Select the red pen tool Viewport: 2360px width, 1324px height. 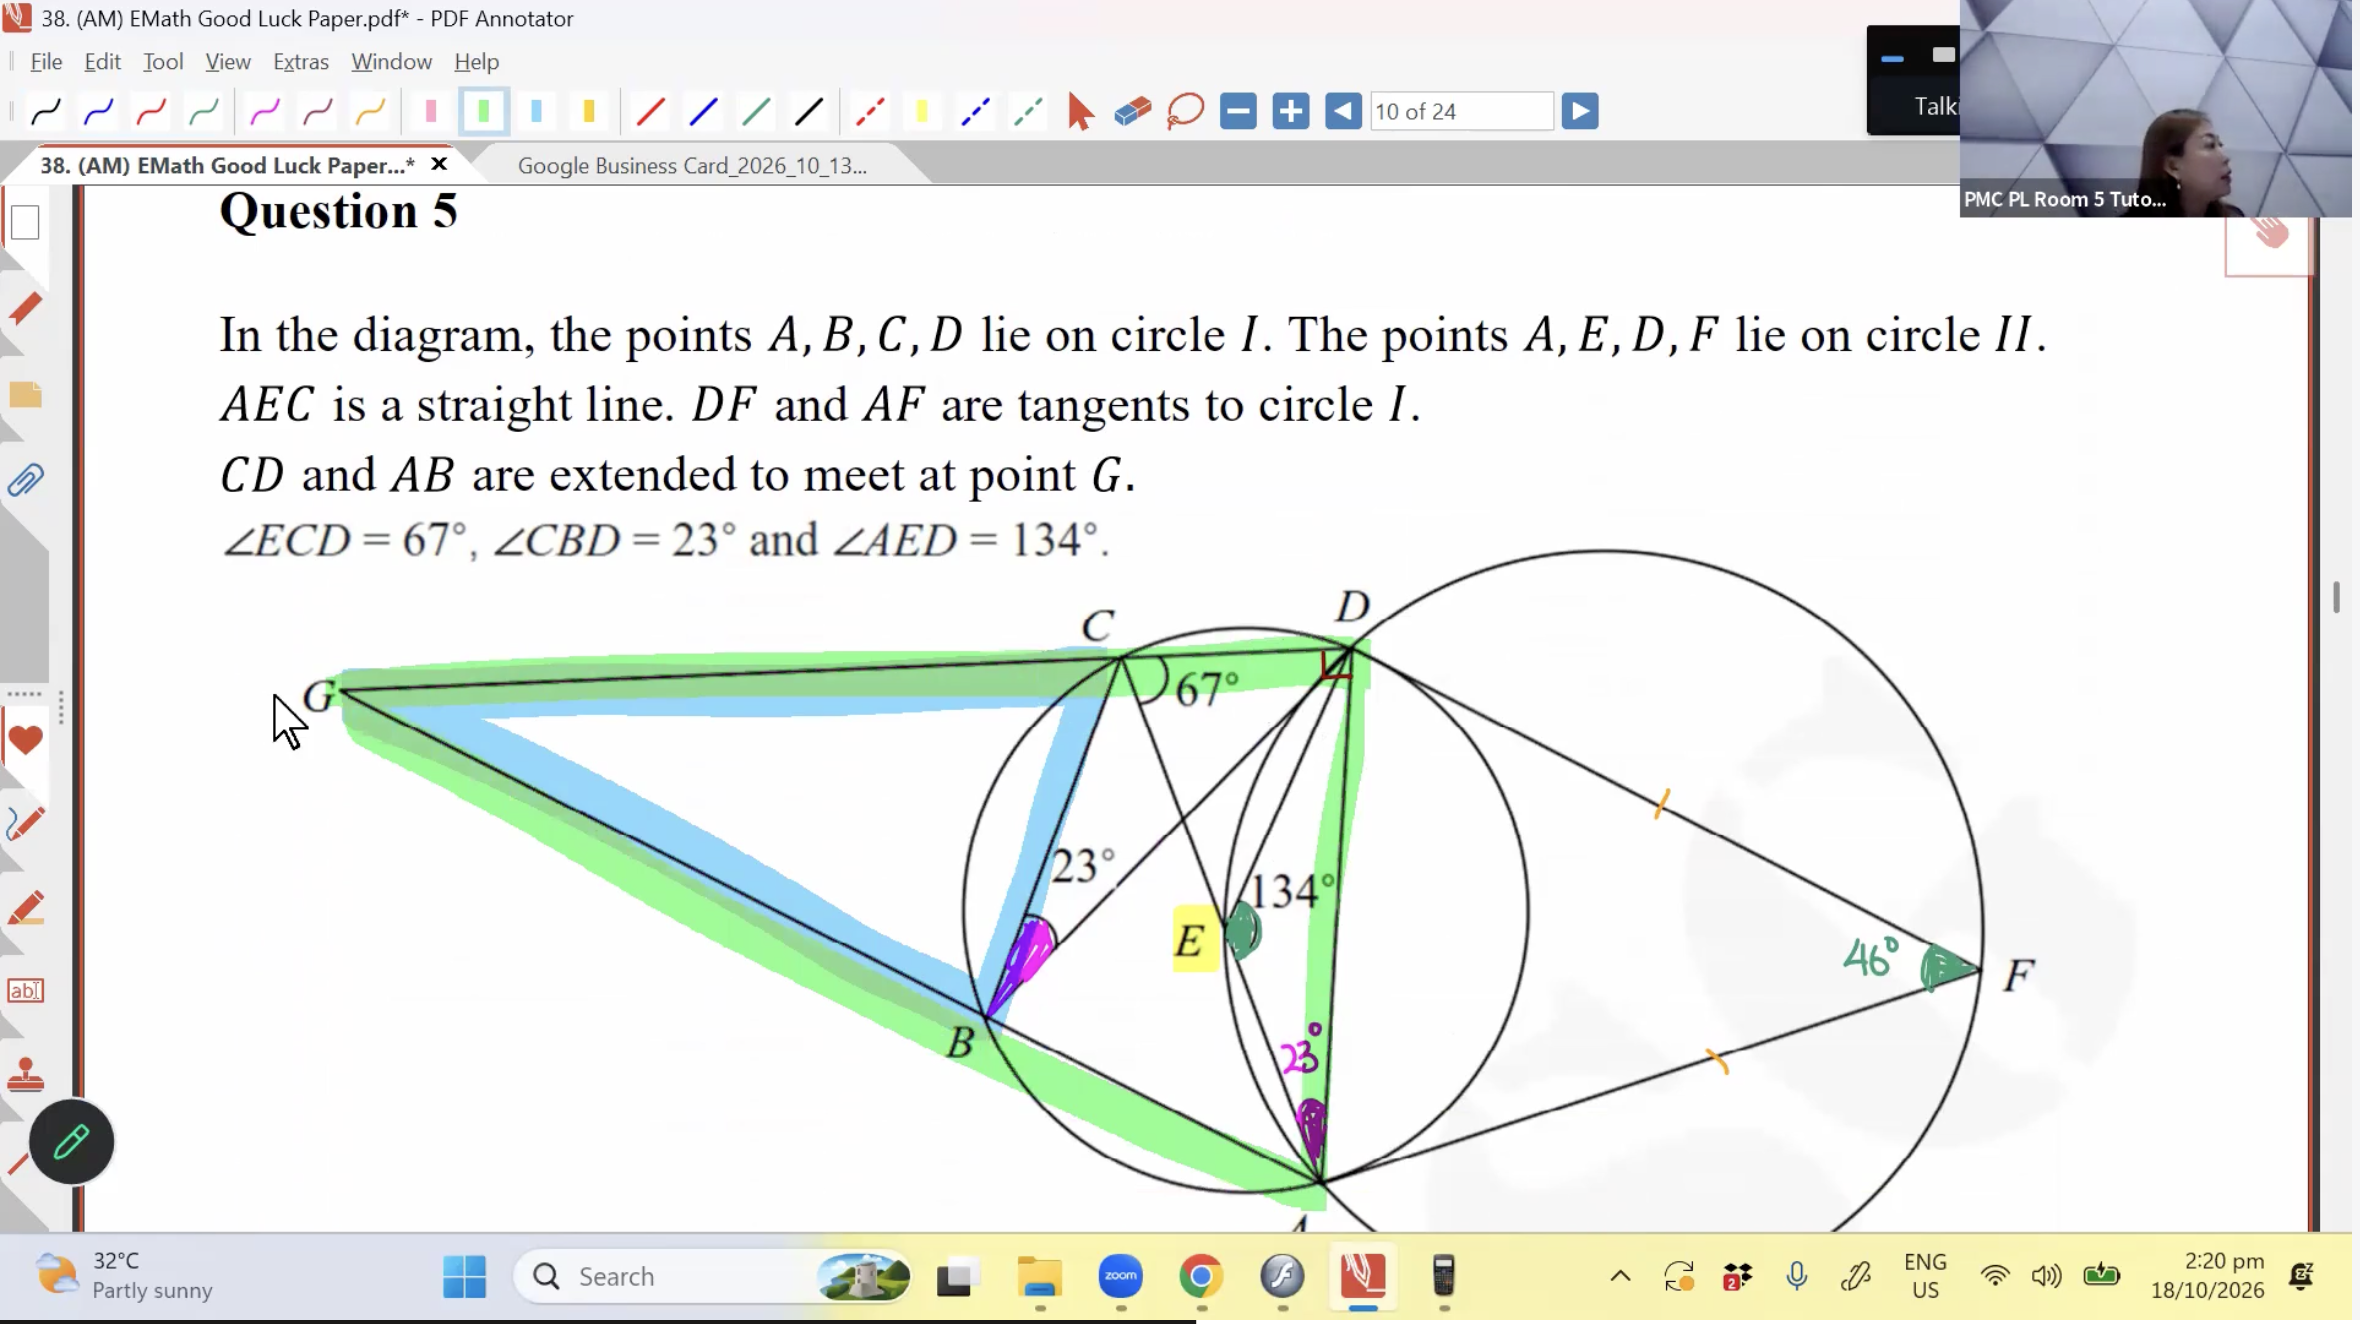point(151,111)
